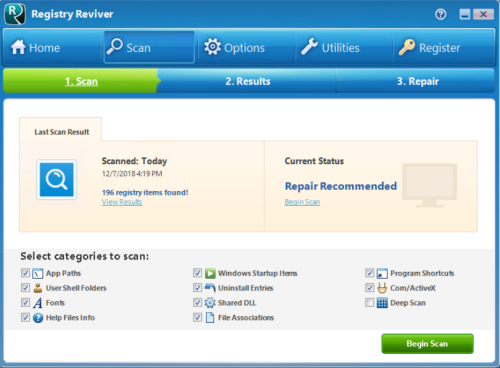Click the Uninstall Entries arrow icon
The image size is (500, 368).
210,288
